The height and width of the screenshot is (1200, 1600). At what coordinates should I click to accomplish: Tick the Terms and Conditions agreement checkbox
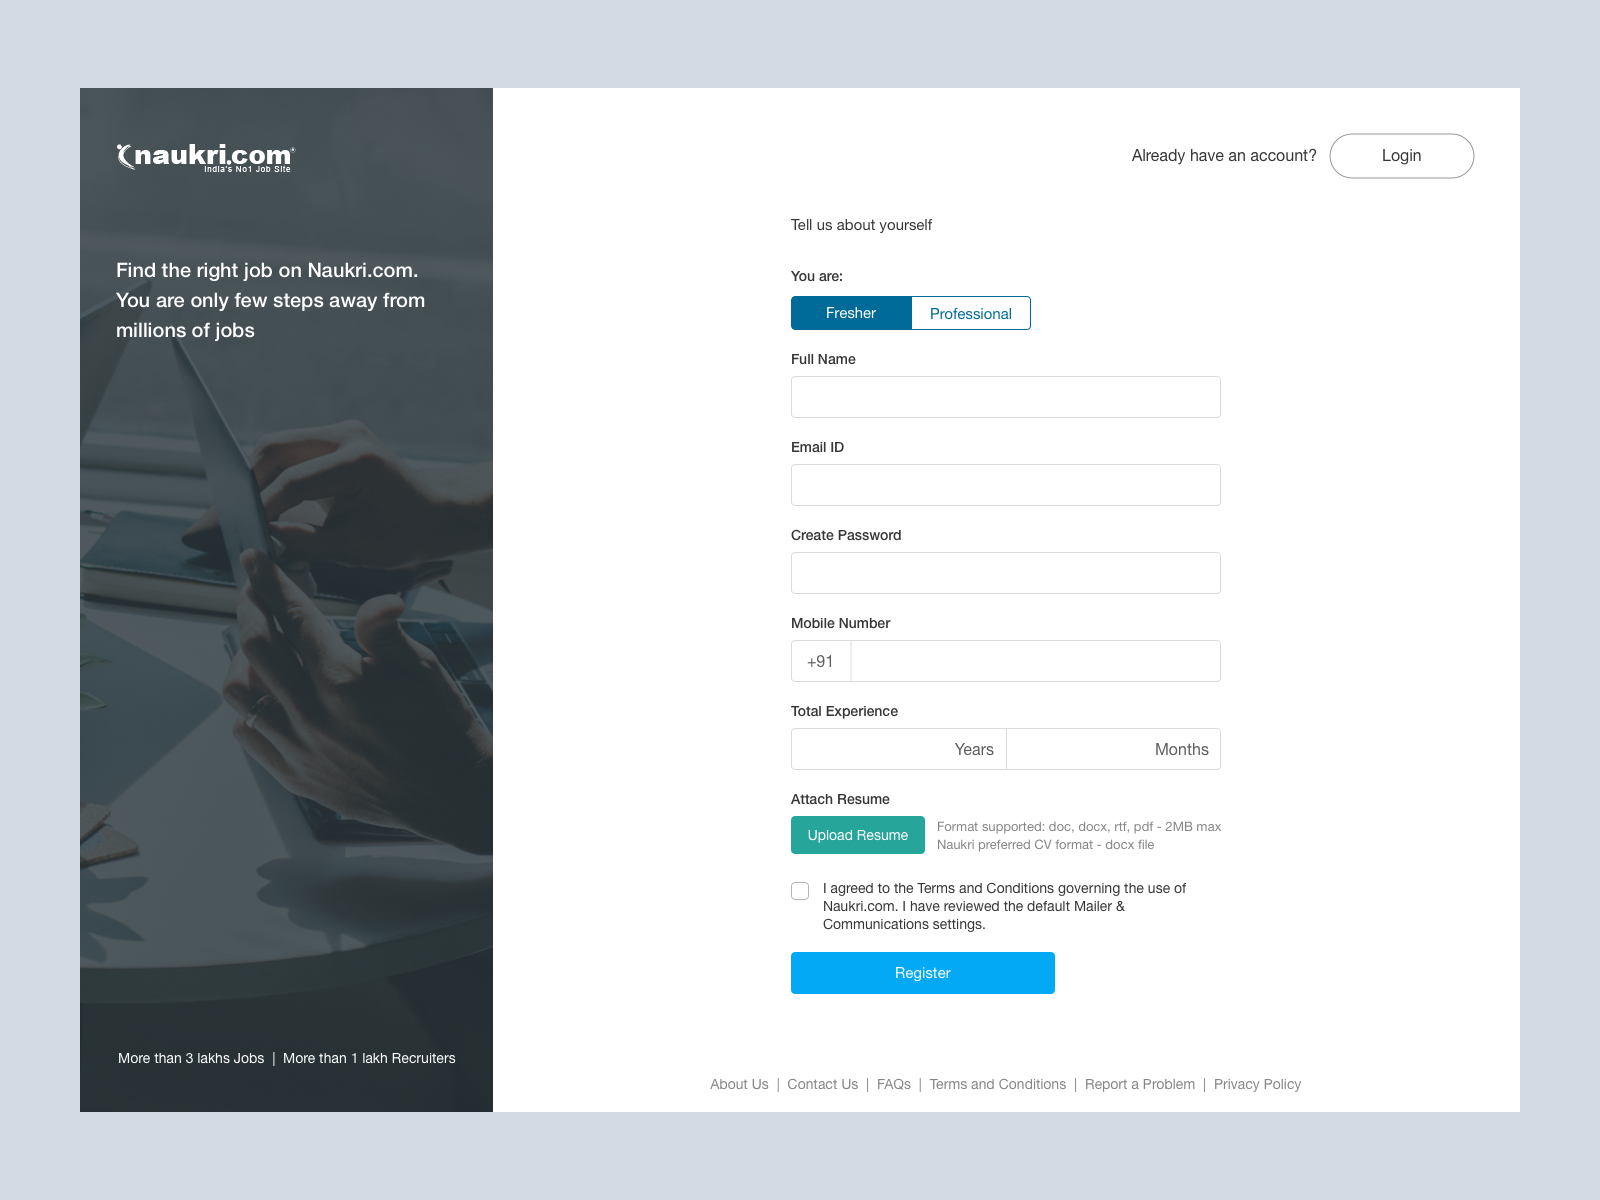[800, 891]
